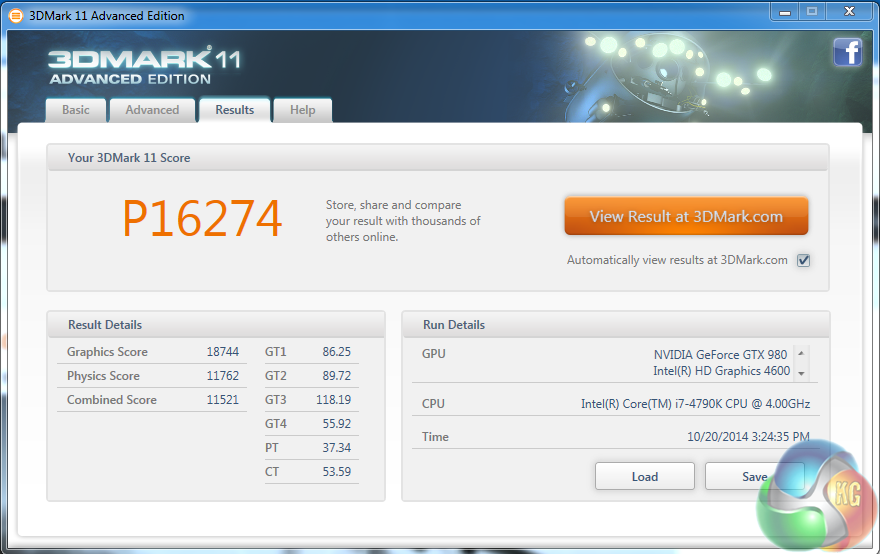Click the Save button
This screenshot has width=880, height=554.
tap(754, 477)
